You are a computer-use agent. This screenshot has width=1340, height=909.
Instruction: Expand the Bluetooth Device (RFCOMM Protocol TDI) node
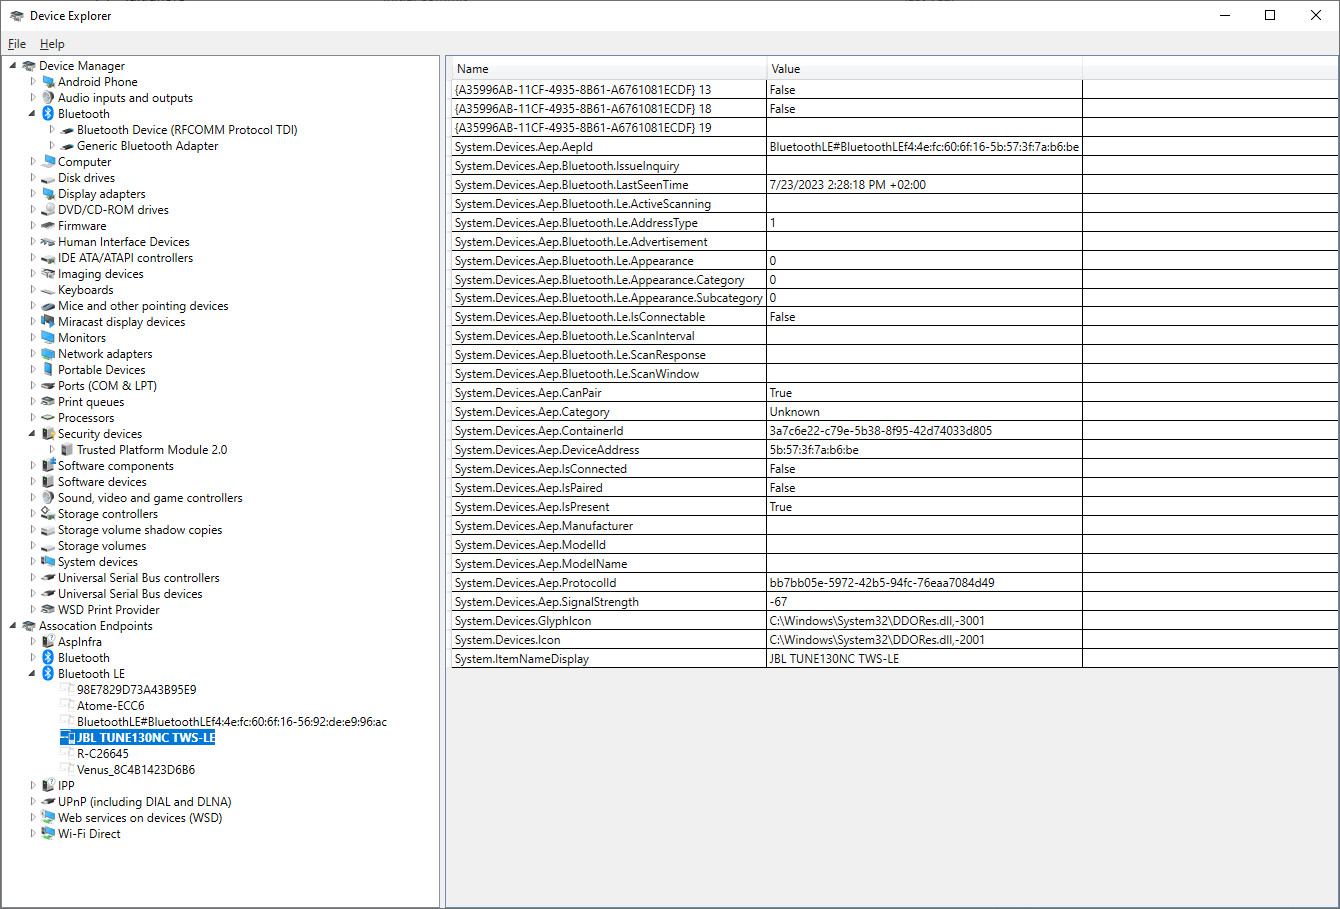click(52, 130)
